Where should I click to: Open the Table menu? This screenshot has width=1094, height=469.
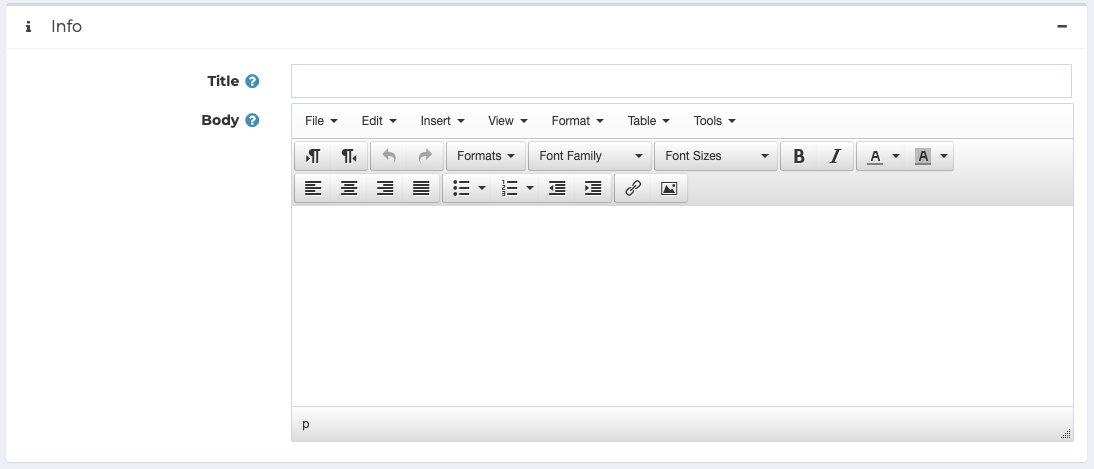[x=648, y=121]
